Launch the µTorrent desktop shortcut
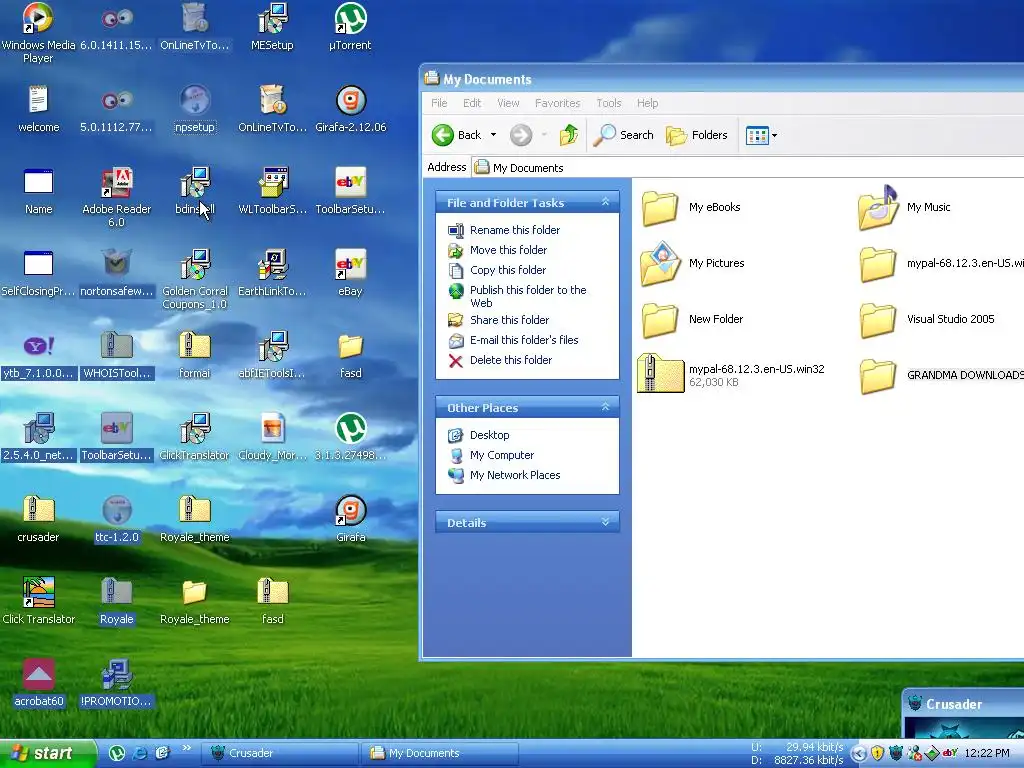The height and width of the screenshot is (768, 1024). (351, 18)
